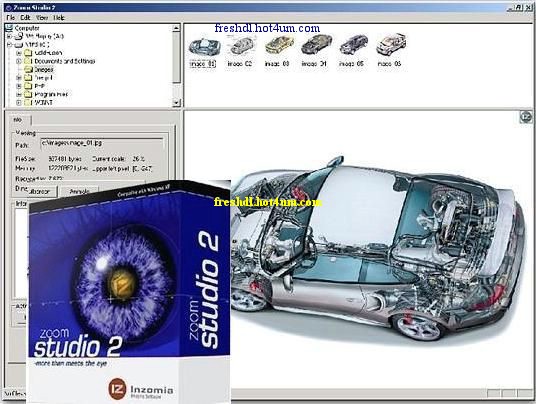Click the Inzomia IZ logo in viewer corner
Screen dimensions: 536x404
pos(526,117)
